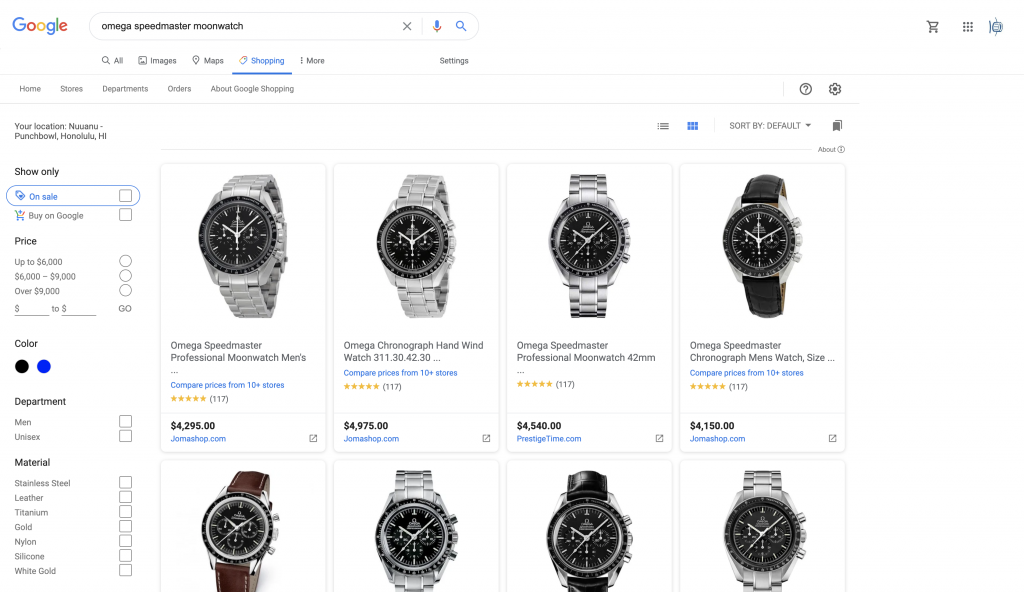Image resolution: width=1024 pixels, height=592 pixels.
Task: Click the About info icon
Action: click(x=841, y=150)
